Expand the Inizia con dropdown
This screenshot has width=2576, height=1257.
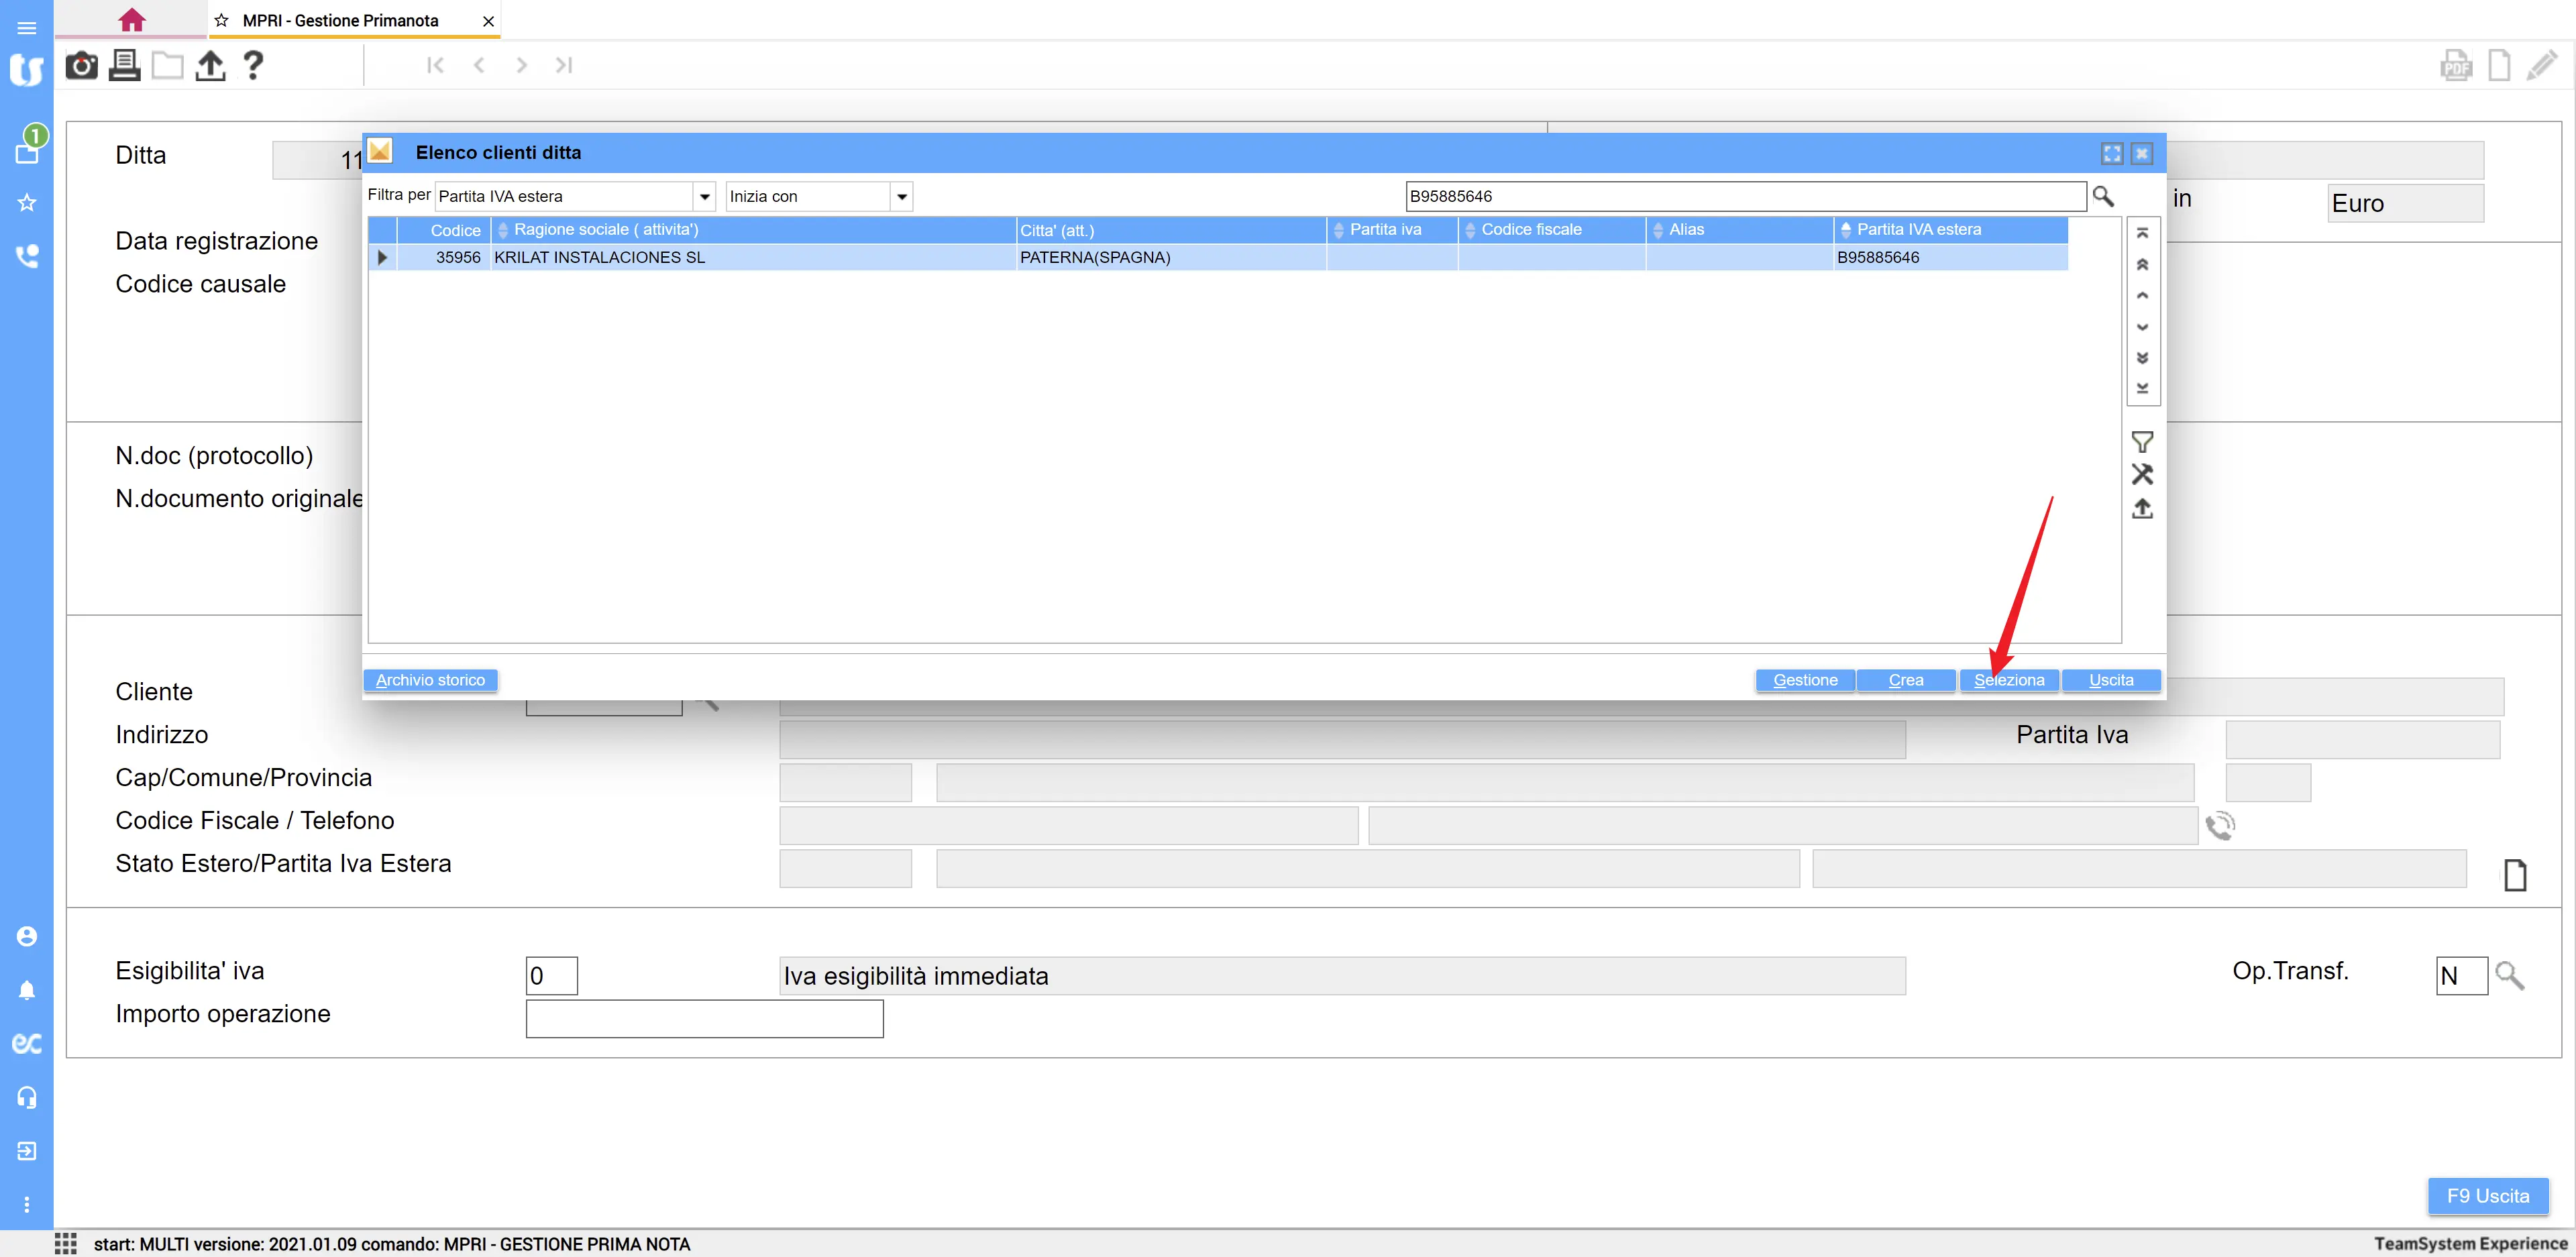coord(902,197)
